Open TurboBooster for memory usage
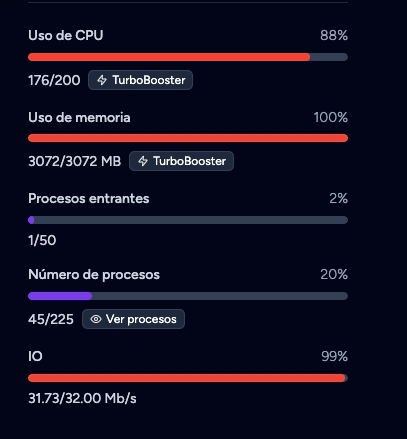The width and height of the screenshot is (407, 439). pyautogui.click(x=181, y=161)
